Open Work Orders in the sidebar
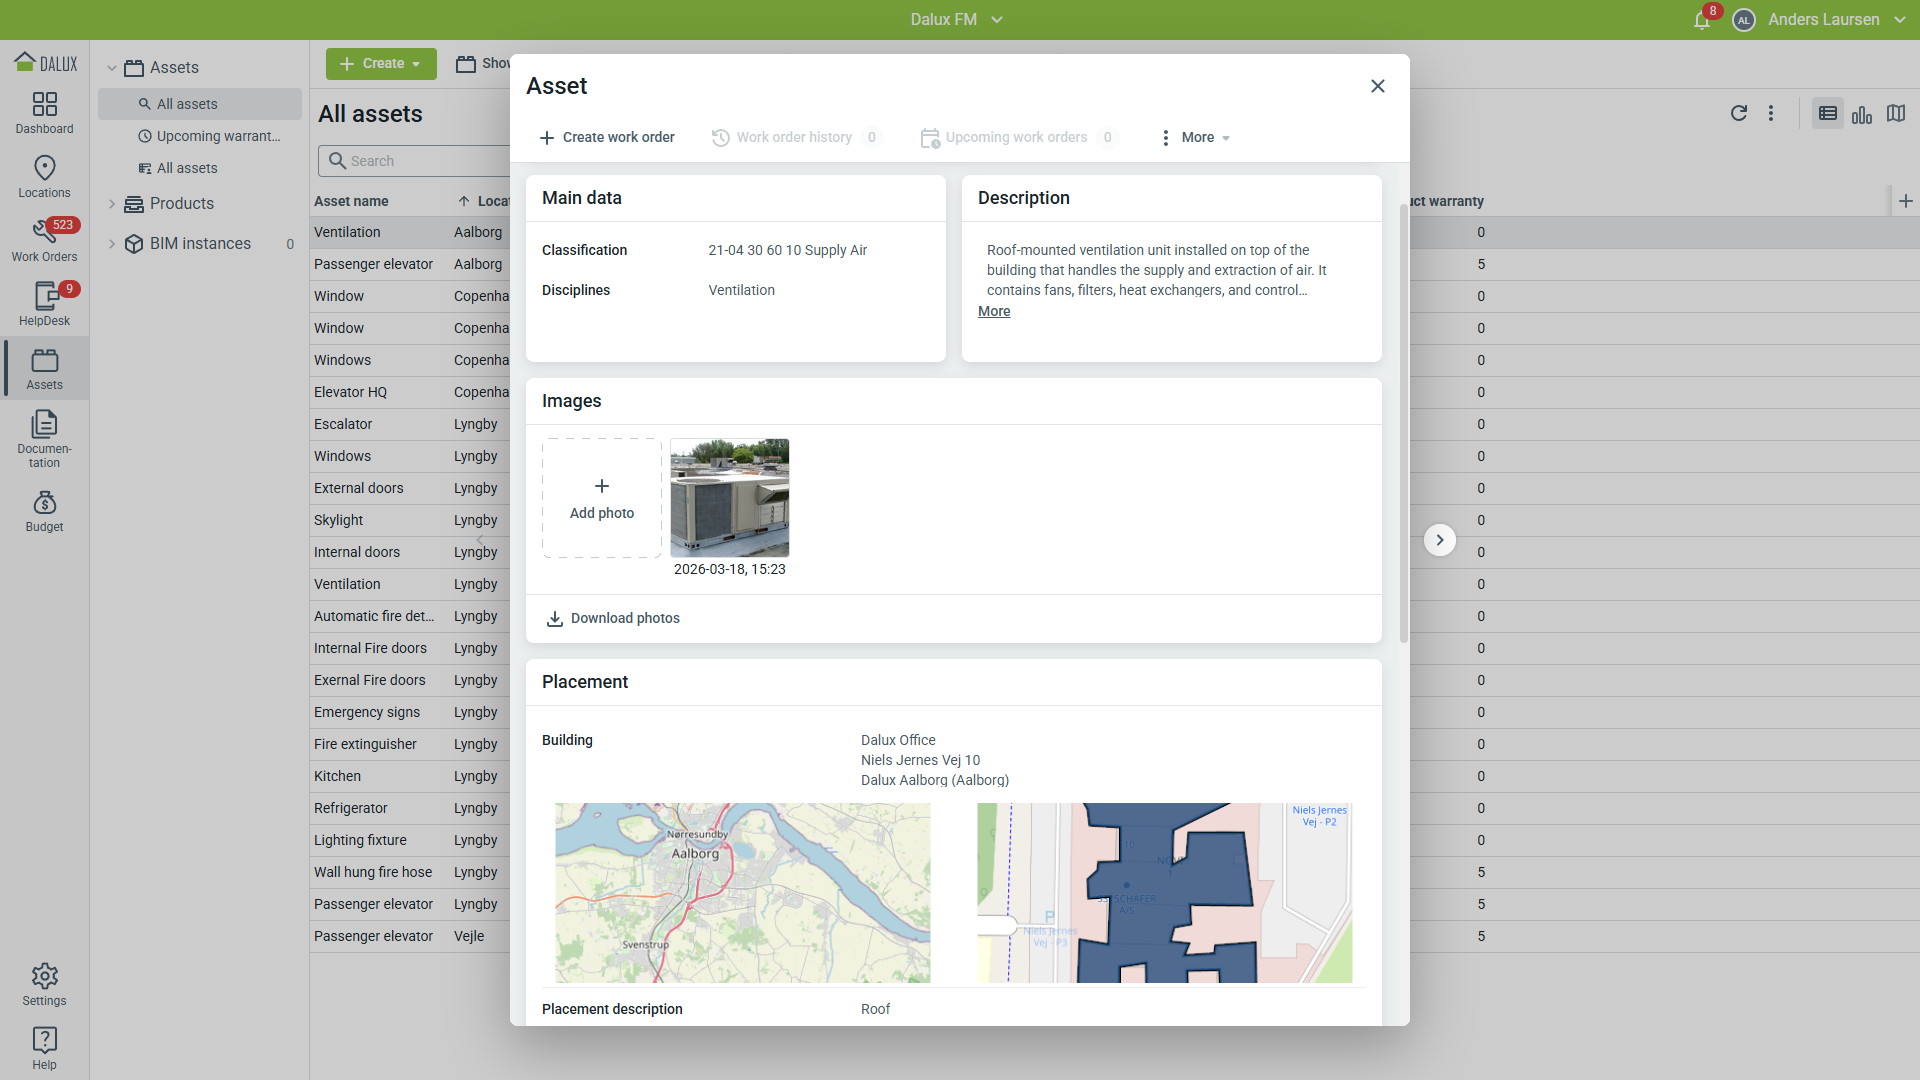1920x1080 pixels. pos(45,241)
